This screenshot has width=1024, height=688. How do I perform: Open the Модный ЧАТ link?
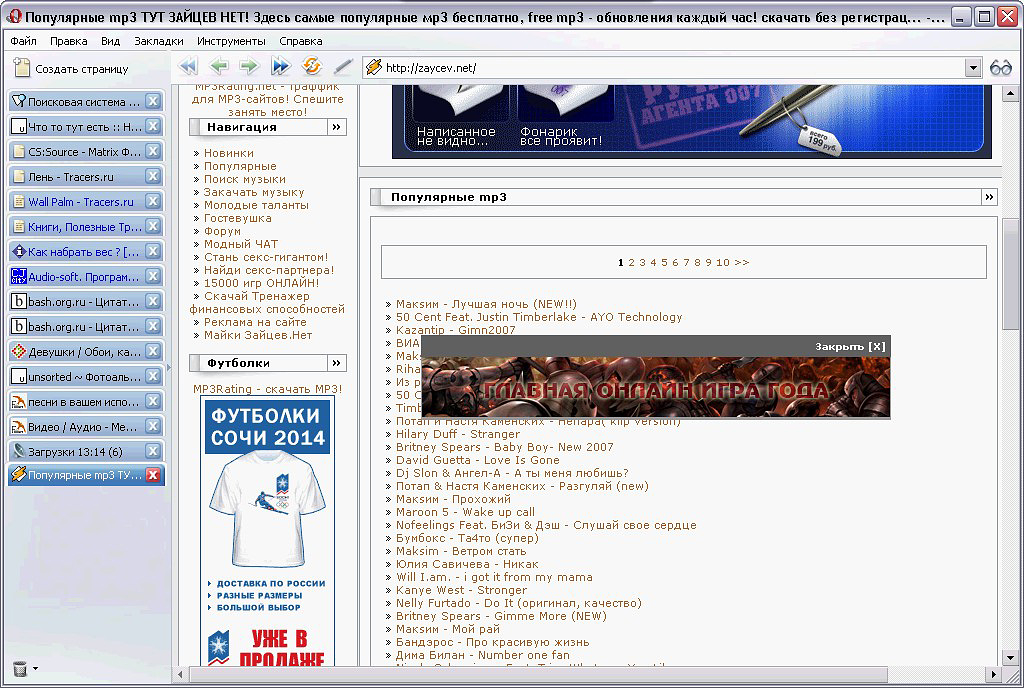[240, 244]
